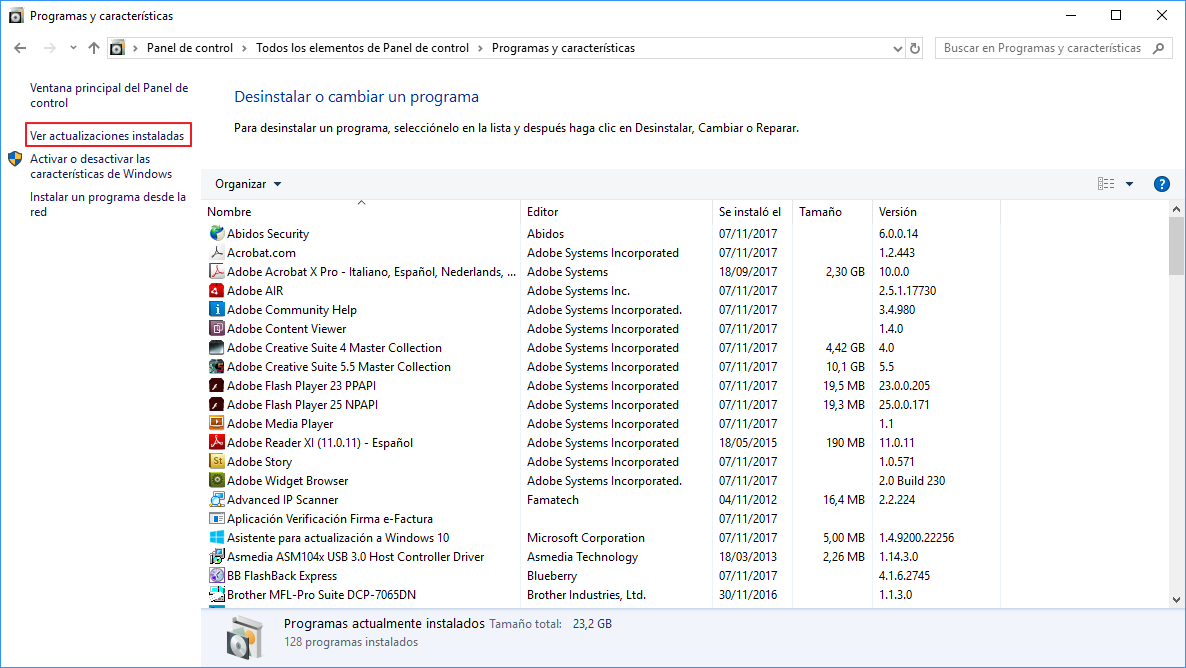Expand the chevron before Panel de control
This screenshot has width=1186, height=668.
click(x=135, y=48)
